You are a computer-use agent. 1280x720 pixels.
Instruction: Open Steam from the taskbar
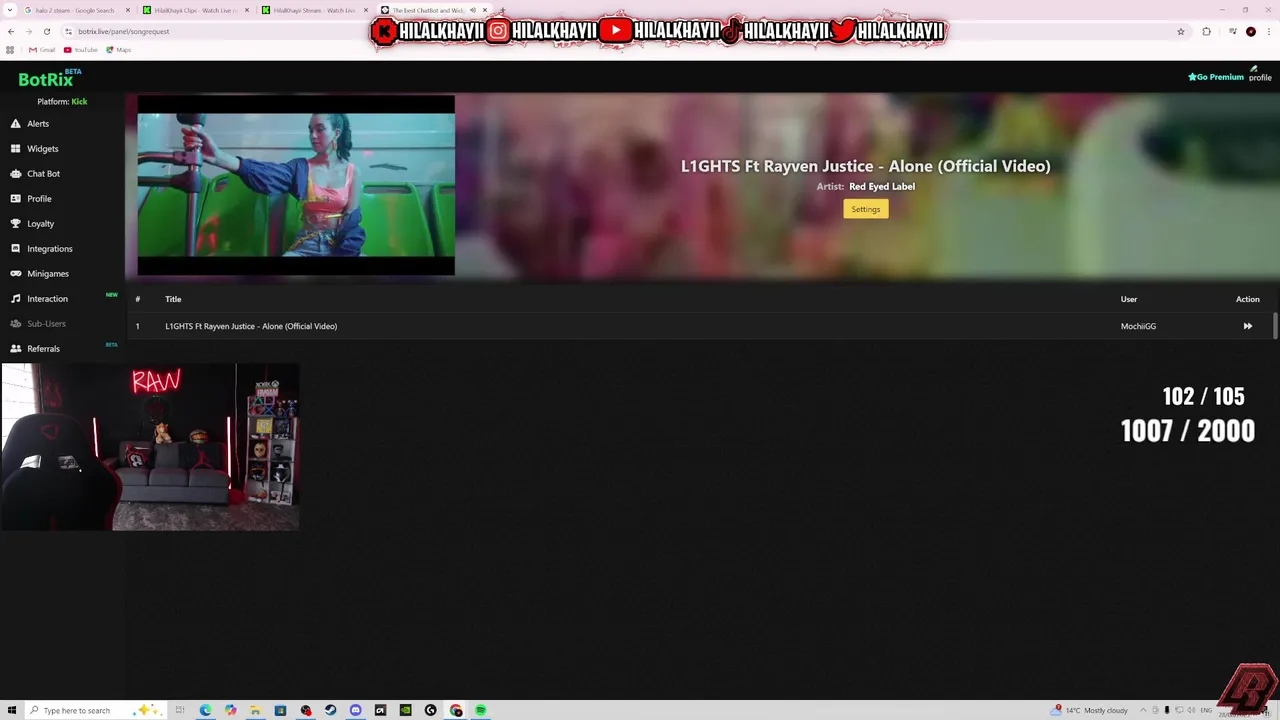330,710
